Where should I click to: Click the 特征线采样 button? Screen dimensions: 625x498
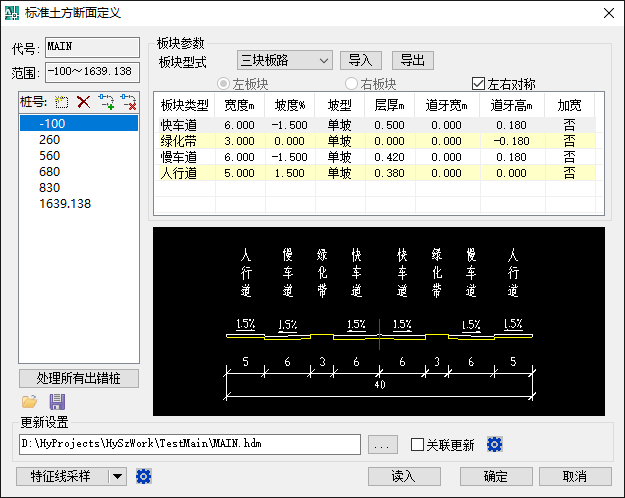point(62,476)
